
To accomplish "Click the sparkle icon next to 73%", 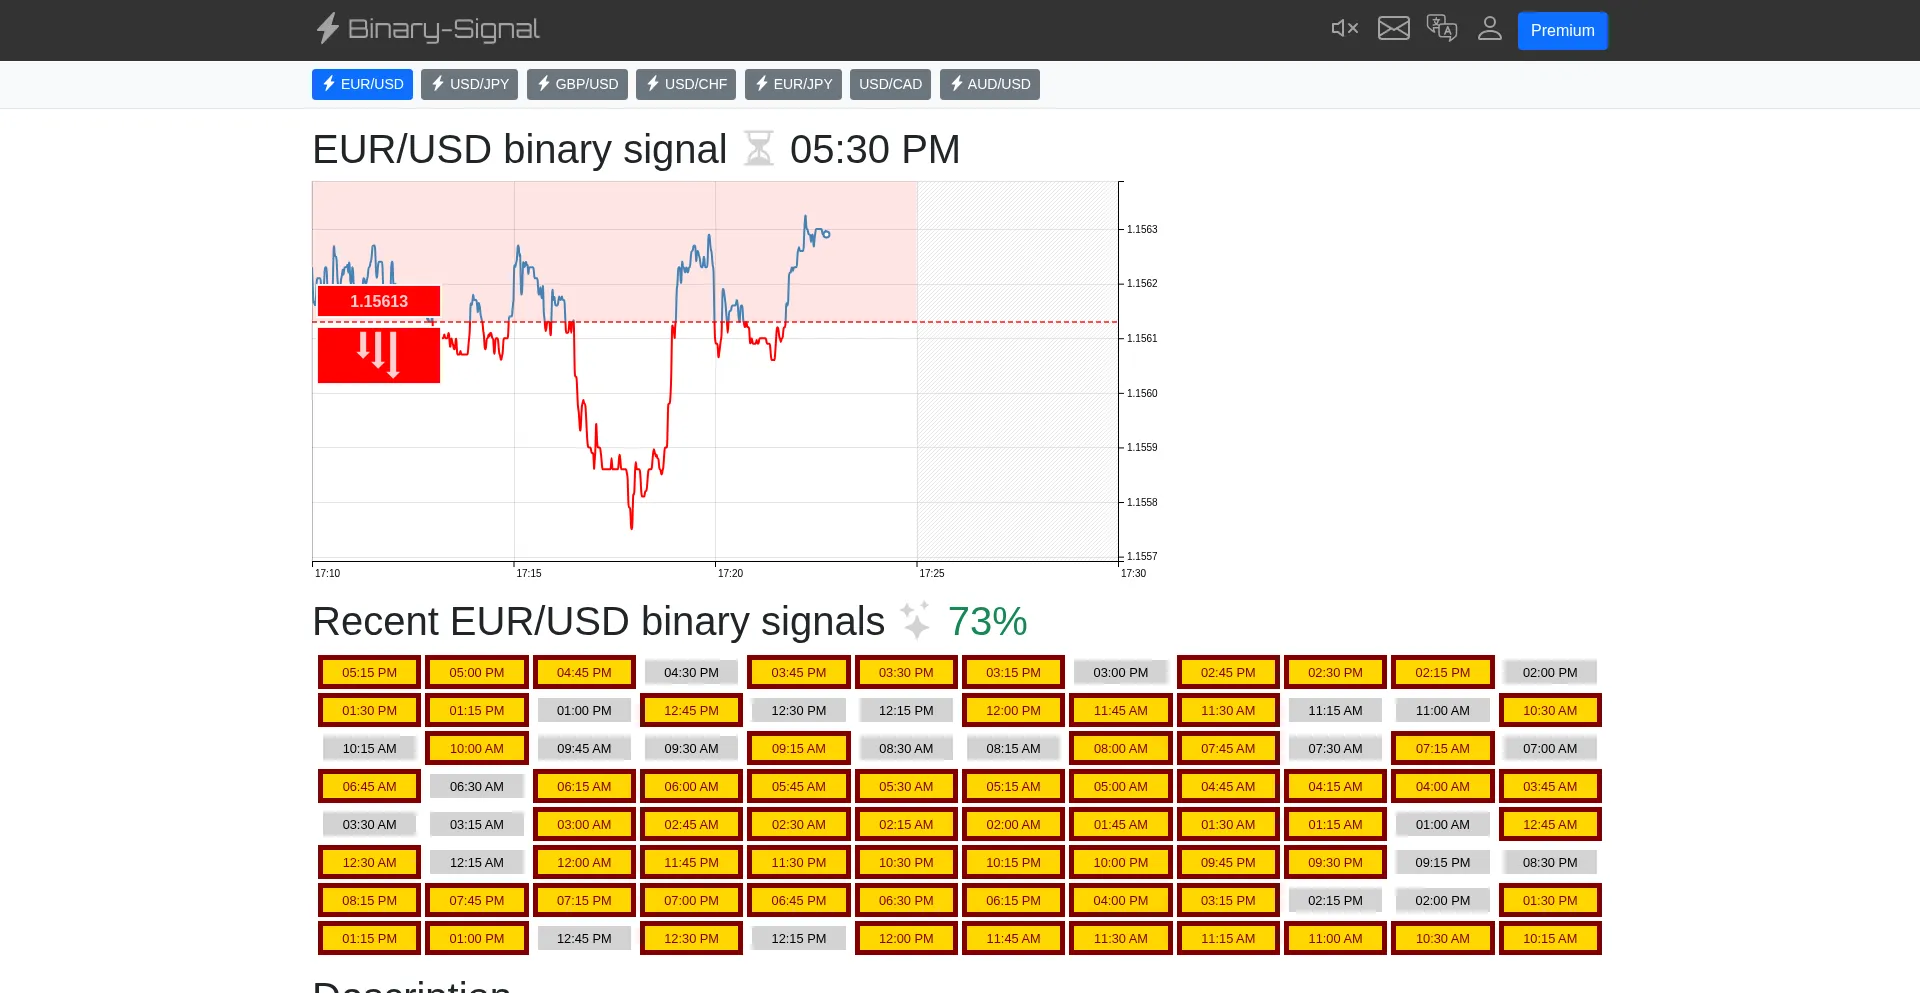I will [915, 621].
